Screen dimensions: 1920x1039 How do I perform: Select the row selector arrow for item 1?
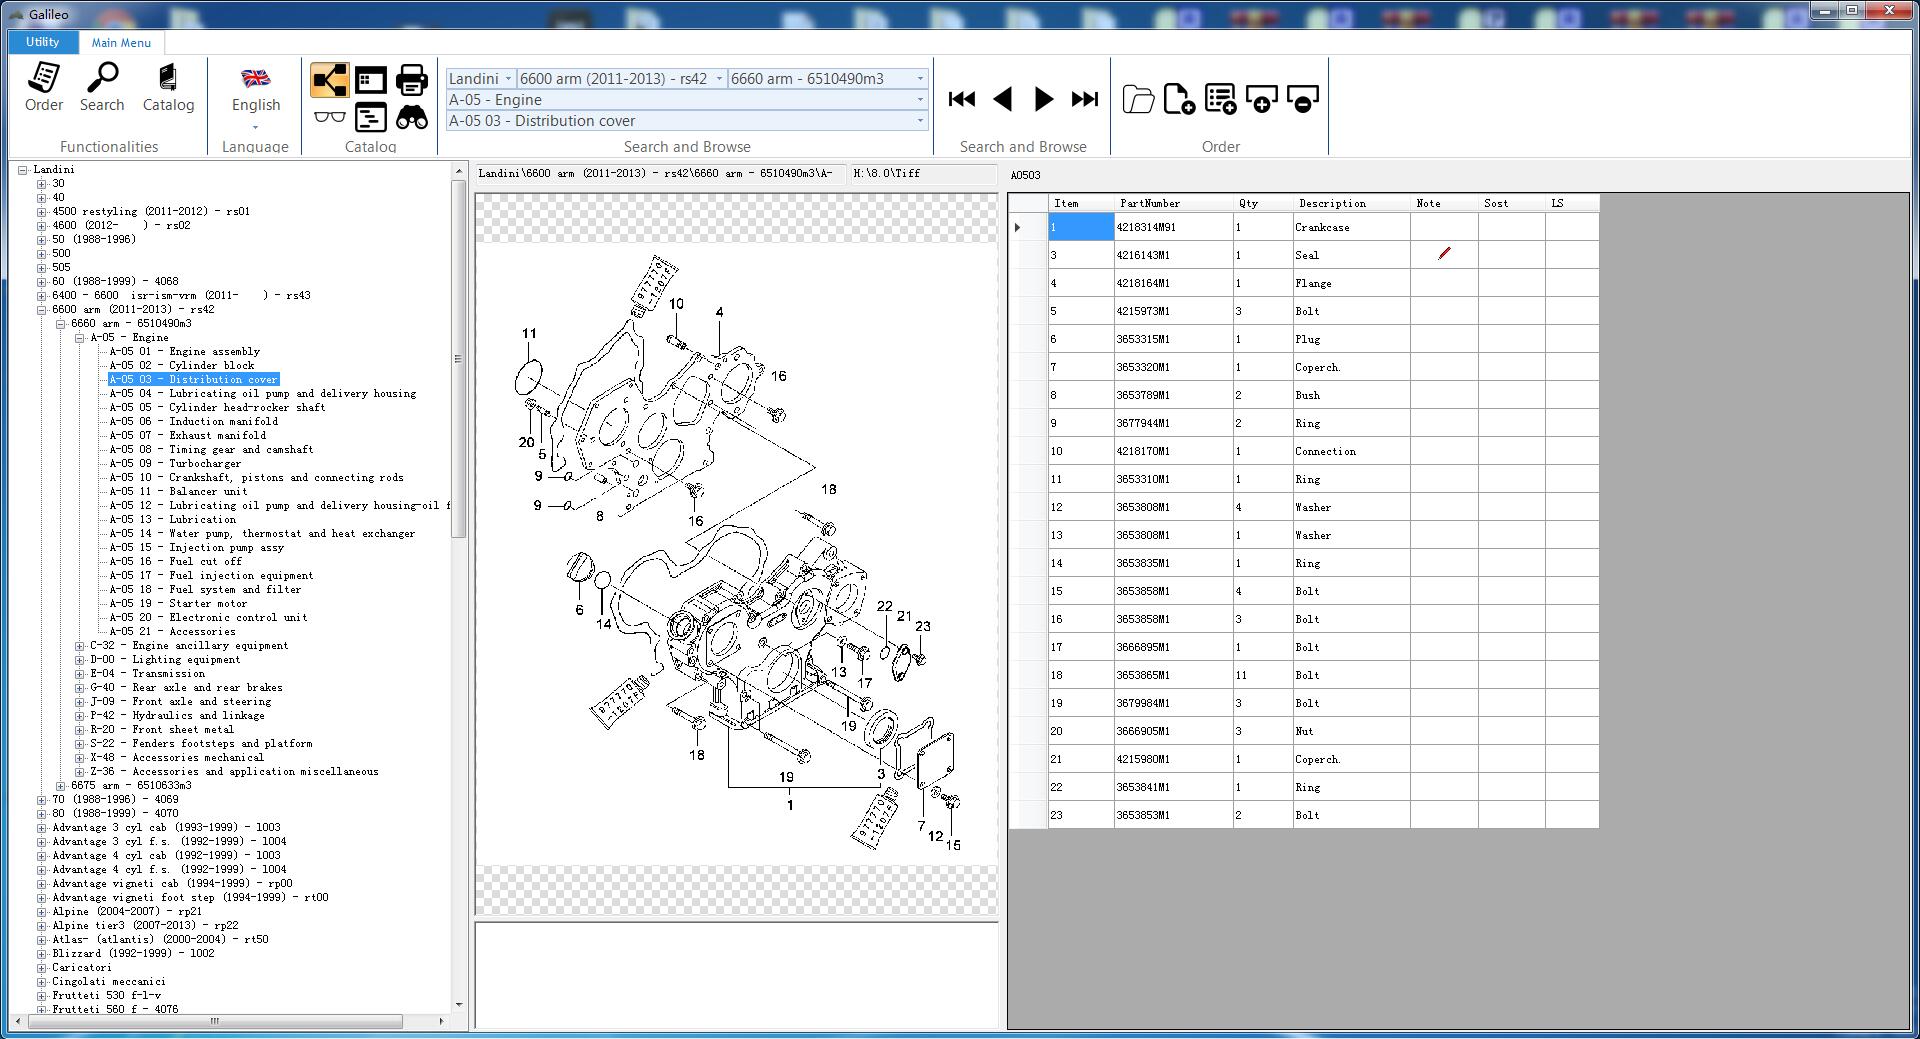coord(1028,227)
